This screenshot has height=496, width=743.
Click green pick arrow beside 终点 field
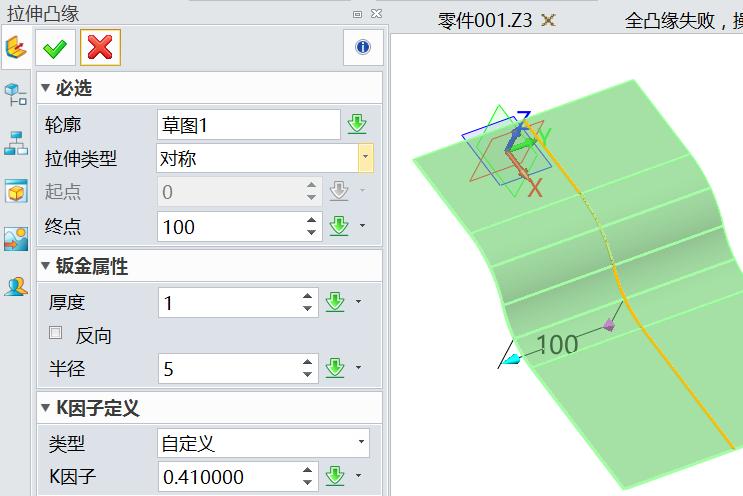tap(339, 226)
